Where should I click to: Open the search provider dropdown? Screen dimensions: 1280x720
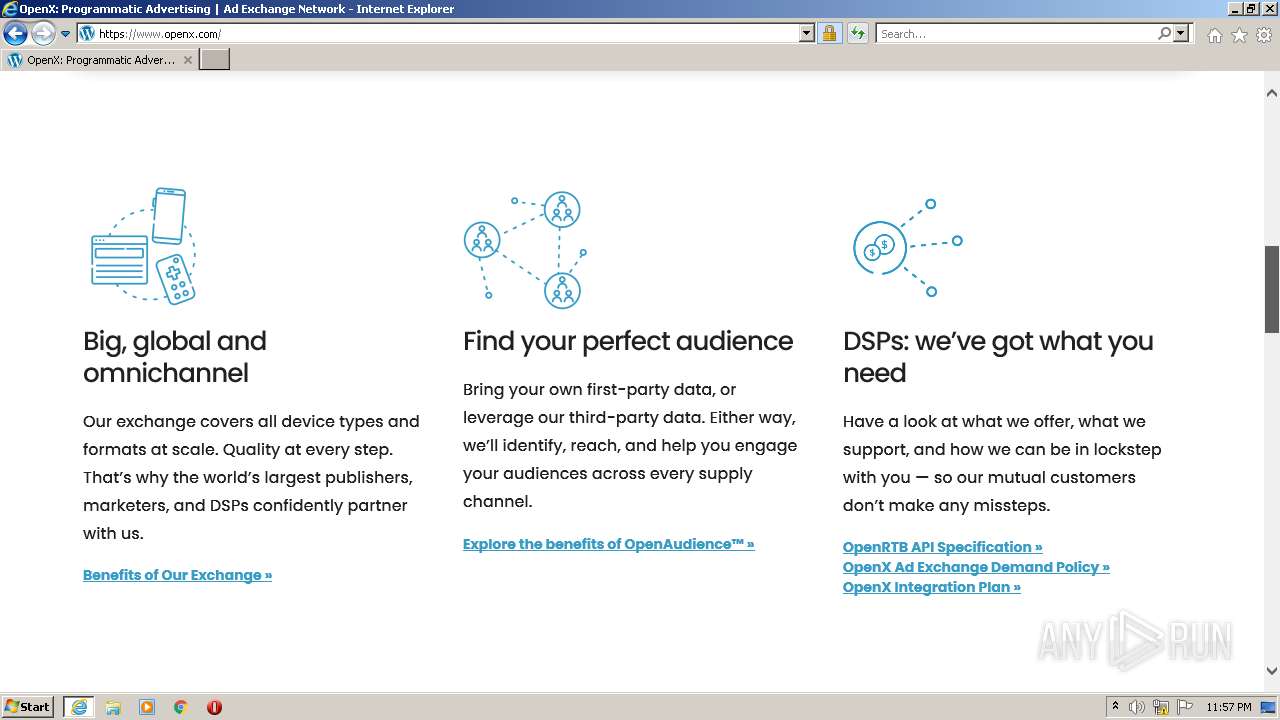tap(1182, 34)
